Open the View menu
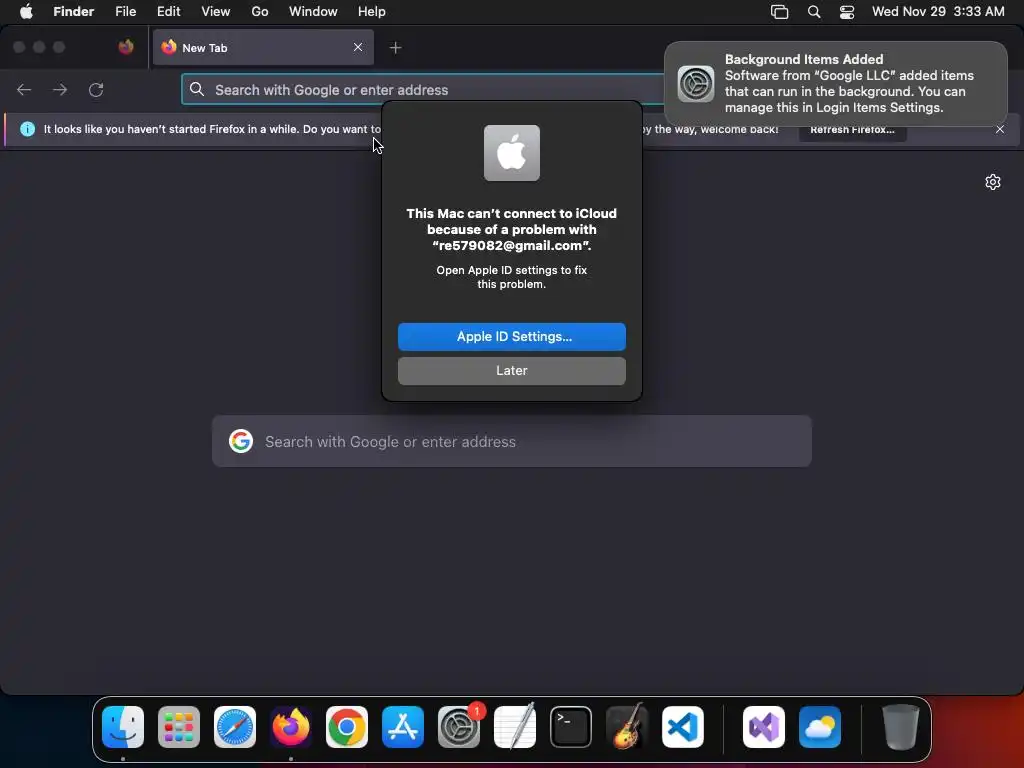The width and height of the screenshot is (1024, 768). (x=216, y=11)
